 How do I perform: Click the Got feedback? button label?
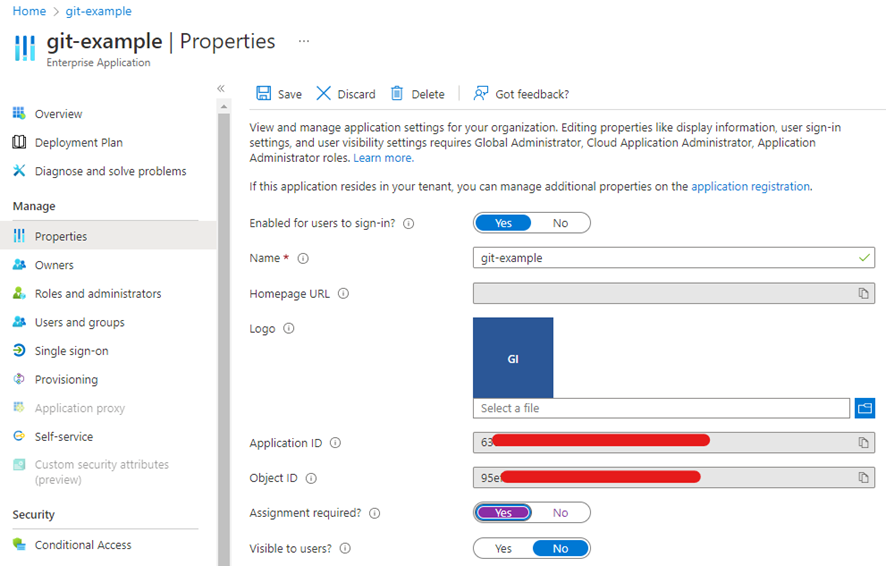pyautogui.click(x=532, y=94)
